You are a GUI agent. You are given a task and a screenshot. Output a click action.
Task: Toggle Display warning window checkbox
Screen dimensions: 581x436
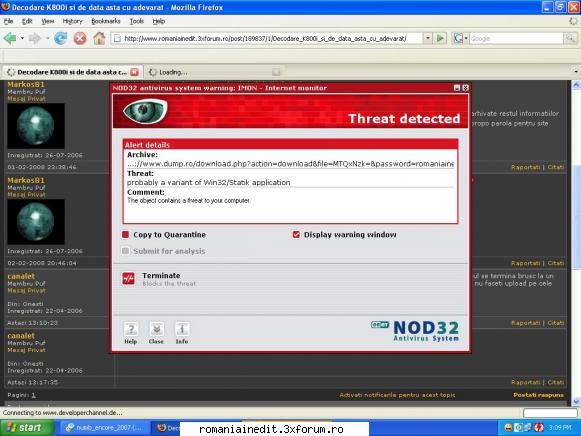point(296,234)
